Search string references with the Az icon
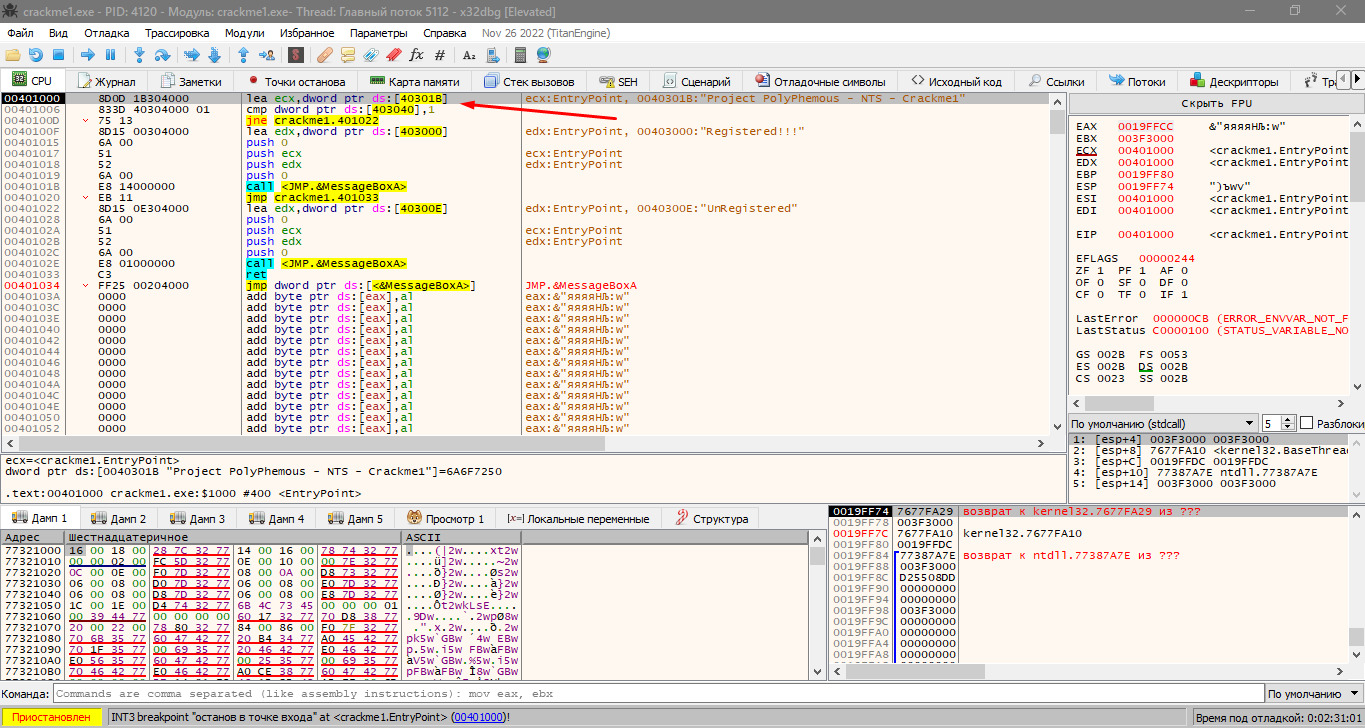The image size is (1365, 728). (x=469, y=54)
